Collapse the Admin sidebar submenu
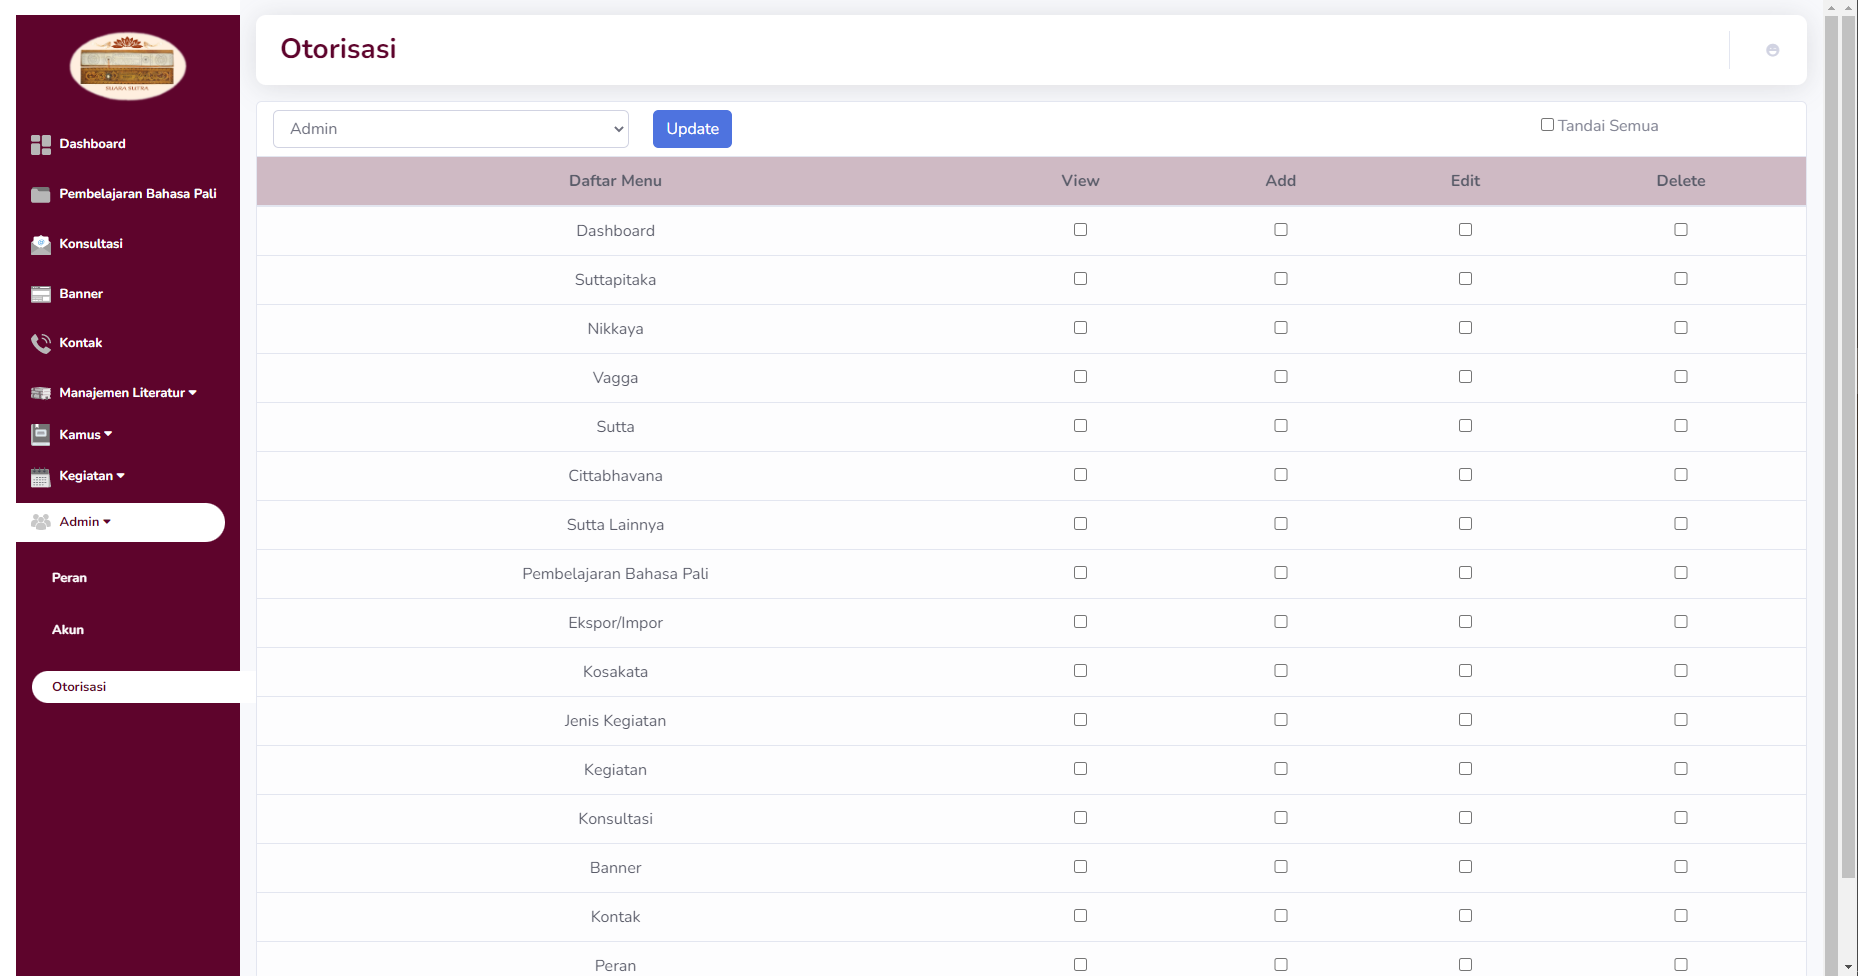Viewport: 1858px width, 976px height. point(85,522)
